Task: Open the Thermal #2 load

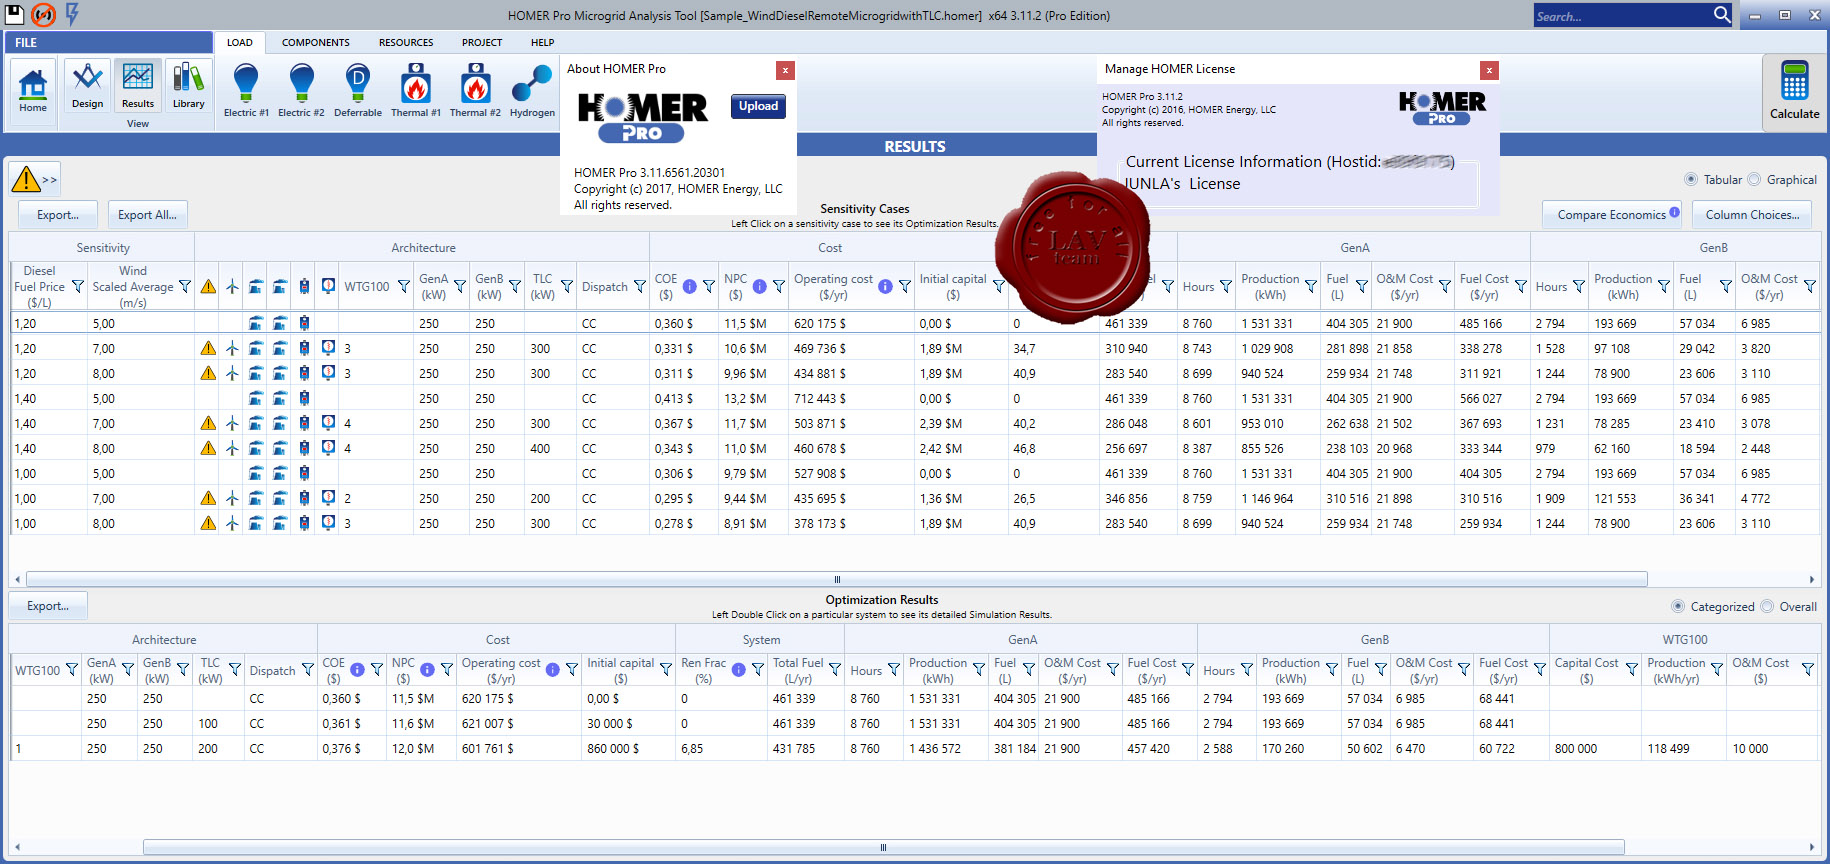Action: click(x=475, y=91)
